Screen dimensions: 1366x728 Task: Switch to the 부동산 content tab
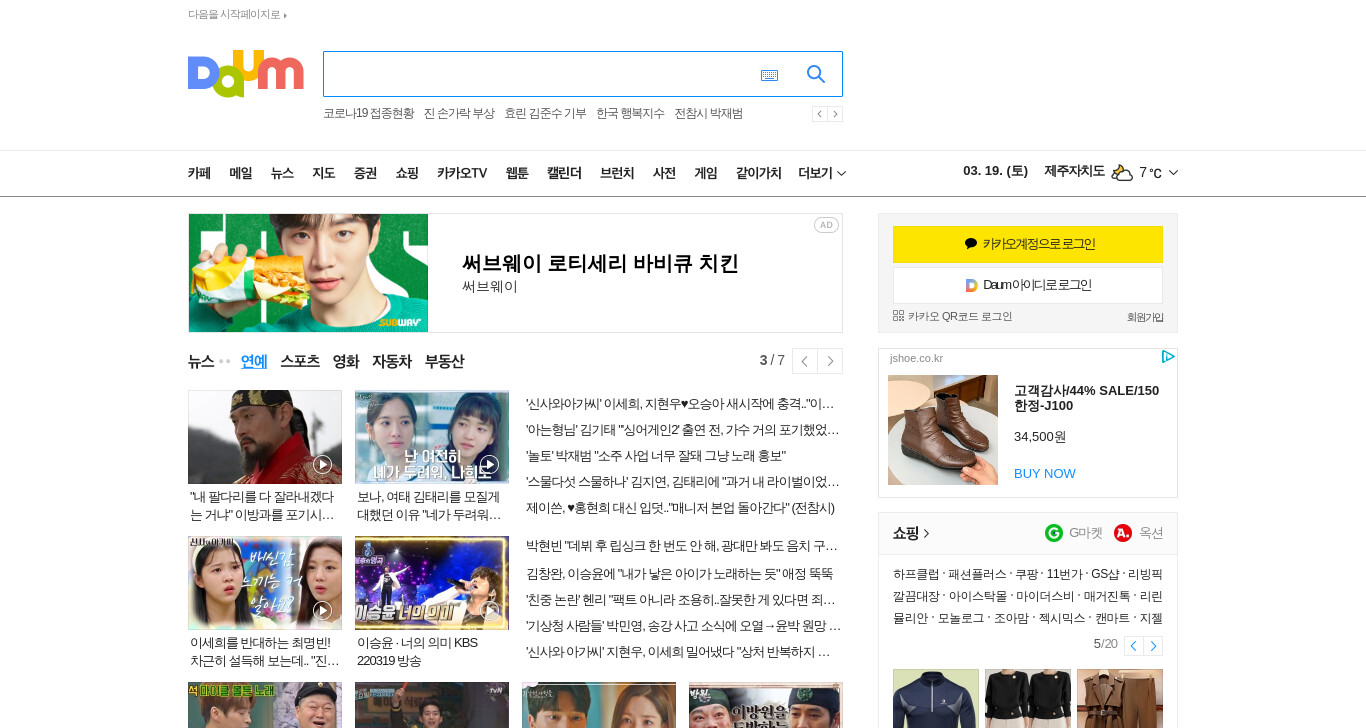(444, 361)
